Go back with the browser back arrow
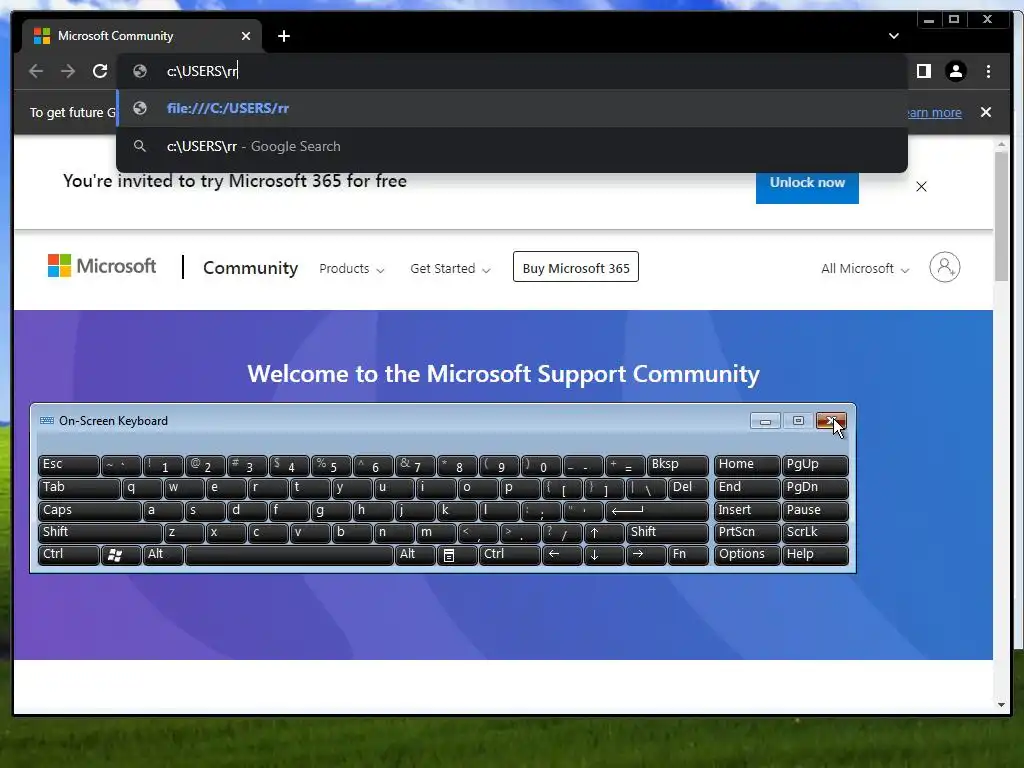 click(x=36, y=71)
